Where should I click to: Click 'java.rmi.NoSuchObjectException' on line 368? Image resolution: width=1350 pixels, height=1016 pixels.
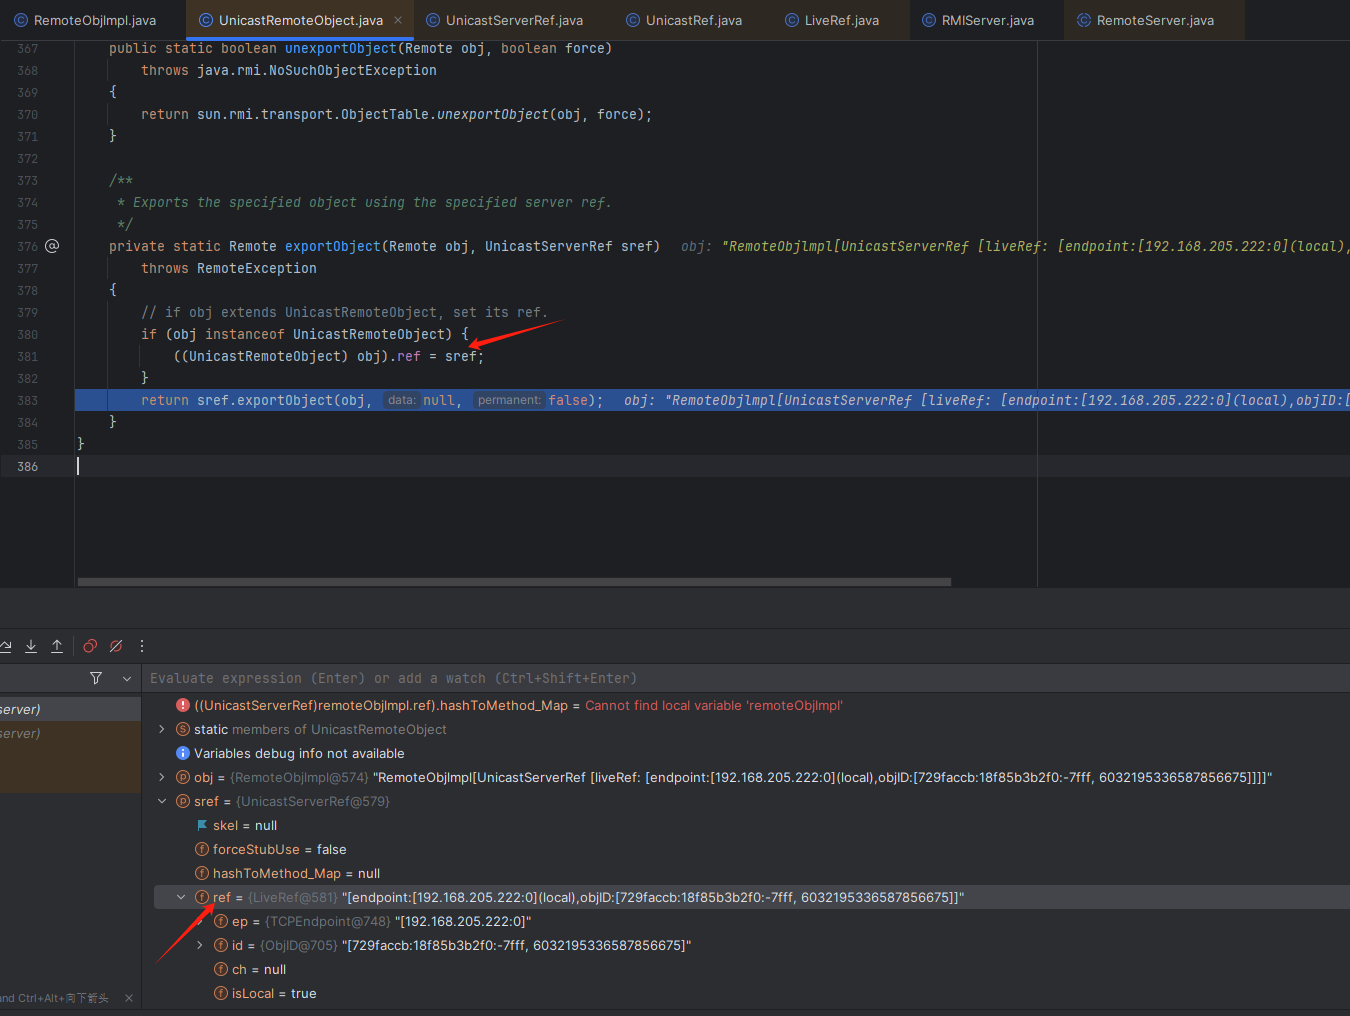tap(317, 70)
